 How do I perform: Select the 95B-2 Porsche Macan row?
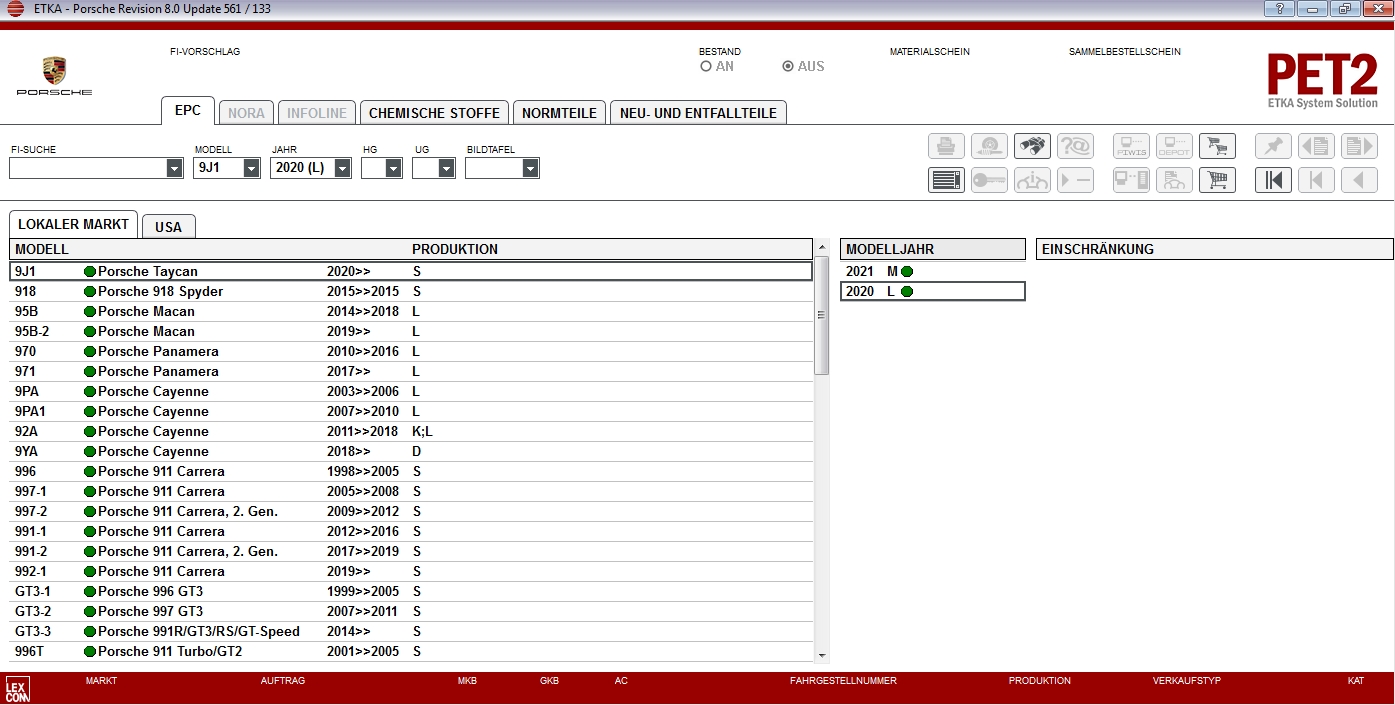411,331
